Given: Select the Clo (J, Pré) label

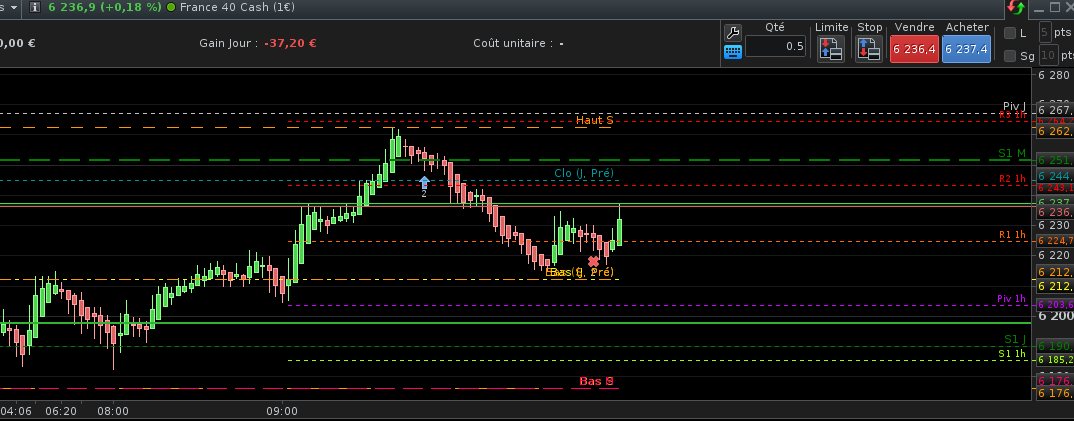Looking at the screenshot, I should pyautogui.click(x=584, y=173).
